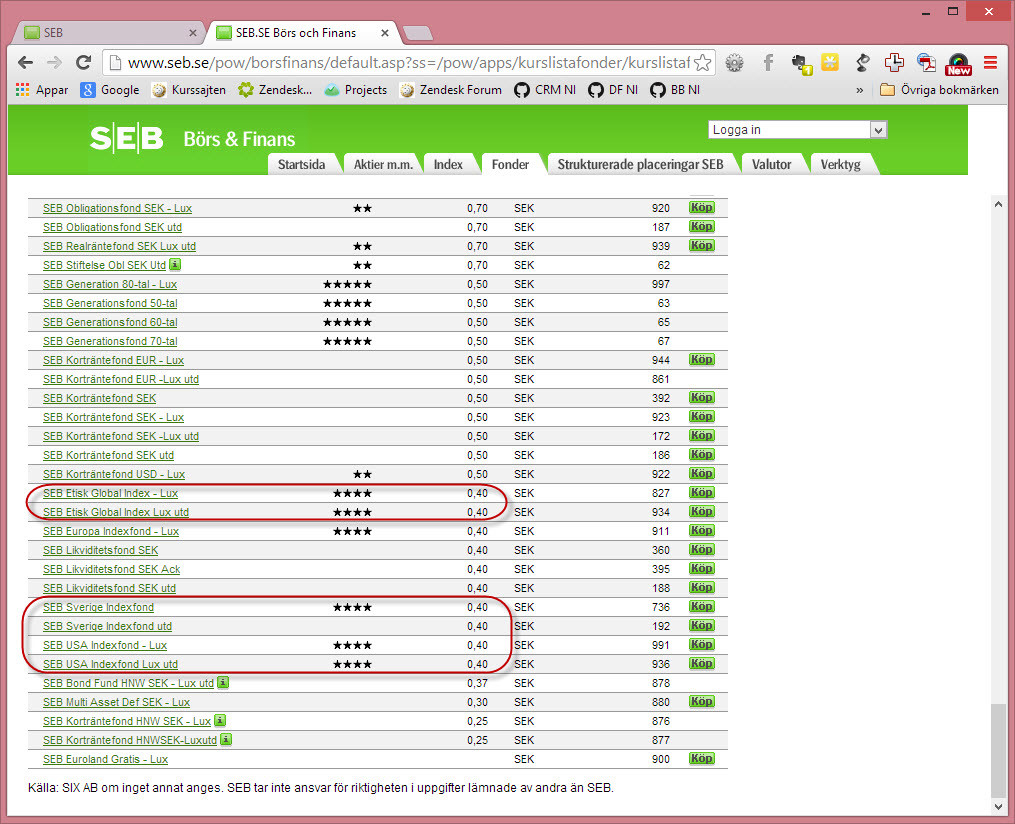Open the Startsida tab

(x=301, y=164)
